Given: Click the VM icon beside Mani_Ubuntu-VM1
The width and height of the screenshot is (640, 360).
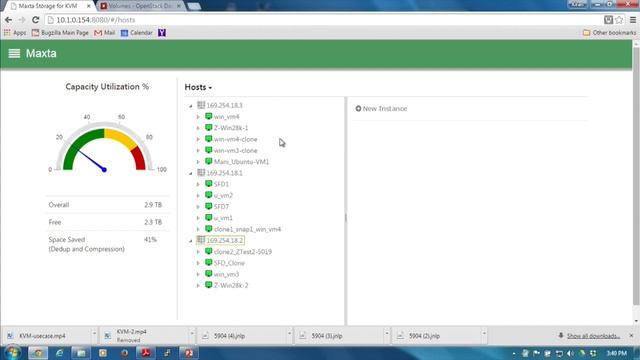Looking at the screenshot, I should pyautogui.click(x=209, y=162).
